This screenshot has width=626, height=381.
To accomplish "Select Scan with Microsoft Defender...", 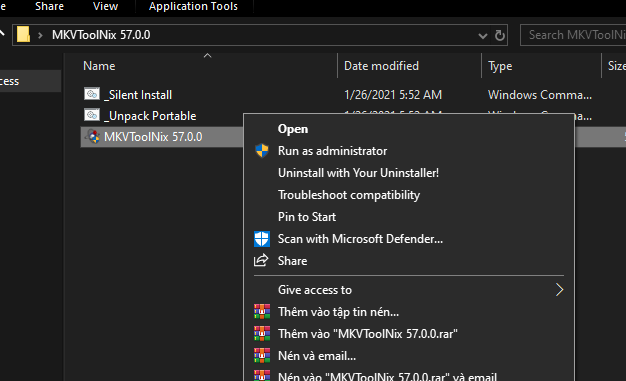I will click(x=360, y=239).
